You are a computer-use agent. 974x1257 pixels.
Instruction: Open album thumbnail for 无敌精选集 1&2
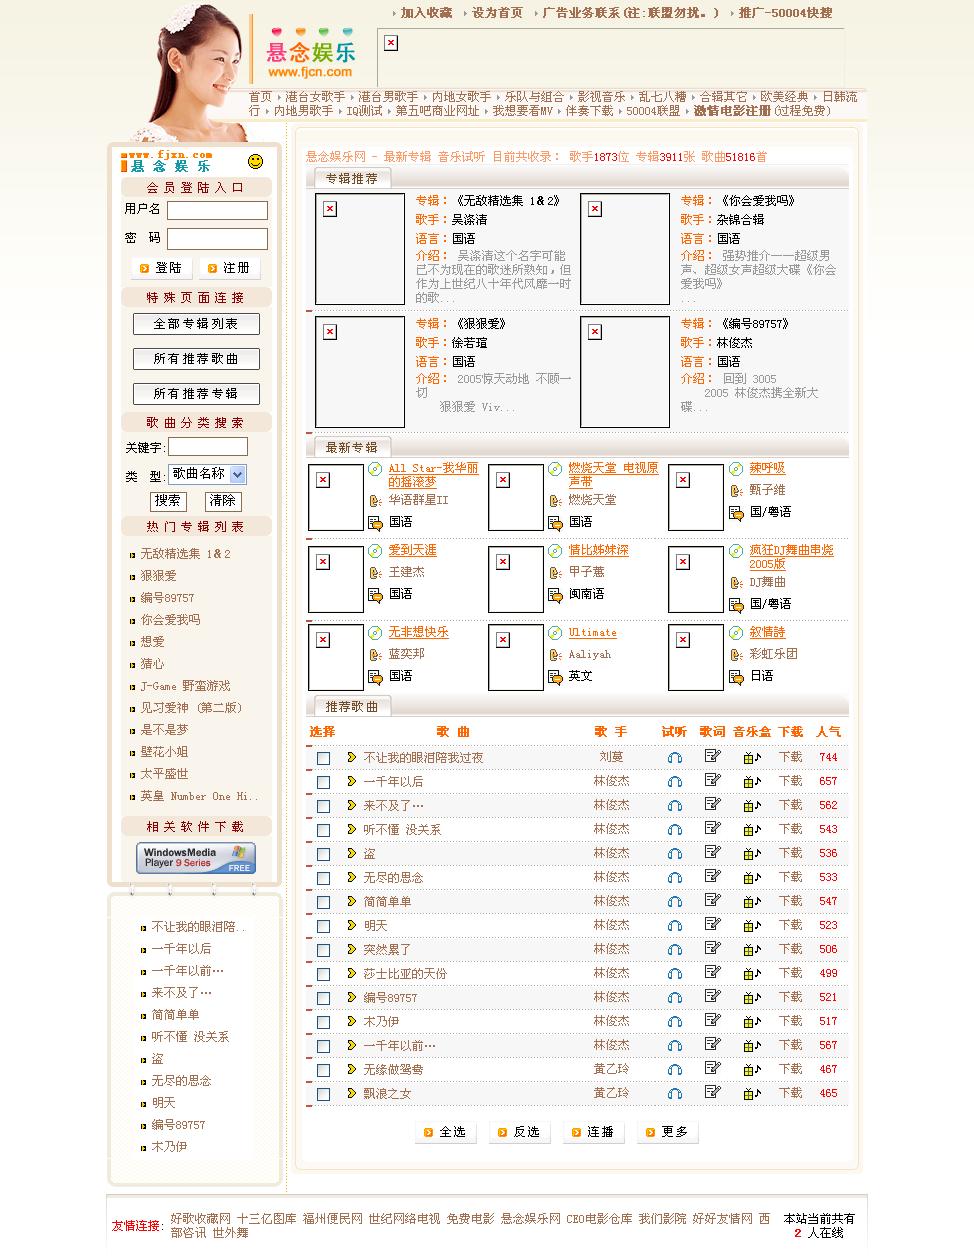coord(360,249)
